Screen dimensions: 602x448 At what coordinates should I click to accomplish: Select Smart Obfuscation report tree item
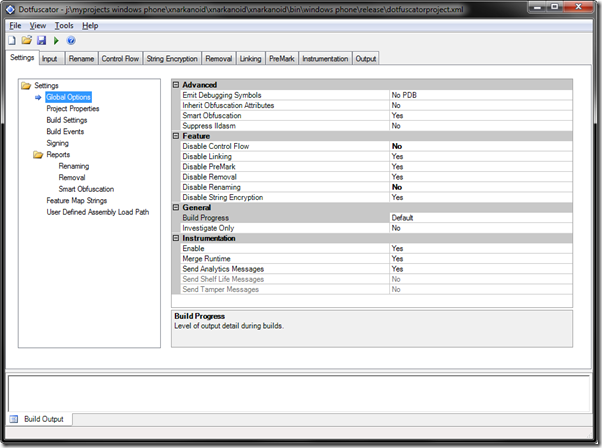click(x=86, y=189)
